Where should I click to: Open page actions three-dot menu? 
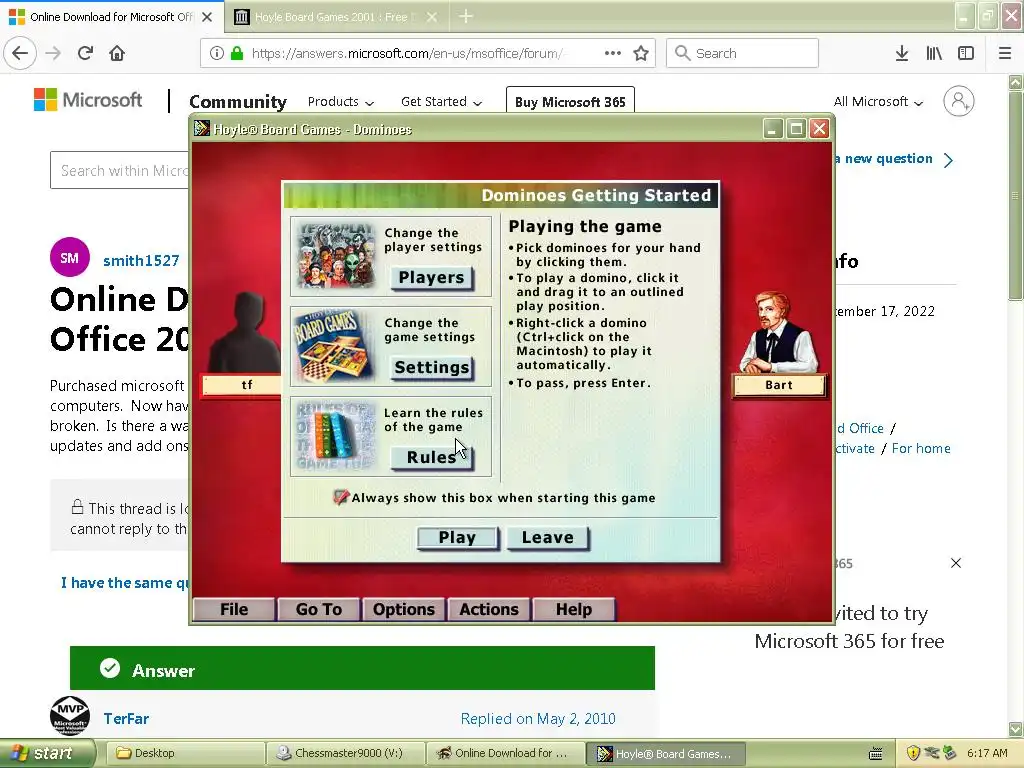click(613, 53)
